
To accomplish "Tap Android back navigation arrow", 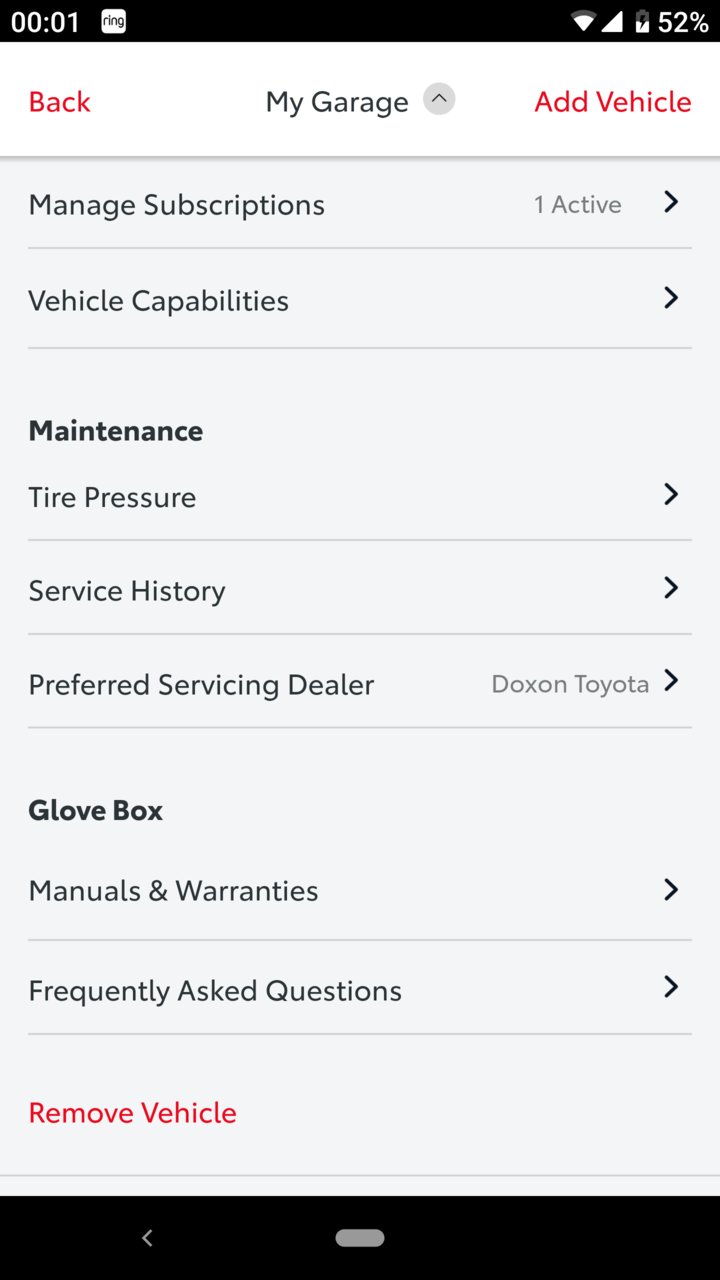I will coord(147,1238).
